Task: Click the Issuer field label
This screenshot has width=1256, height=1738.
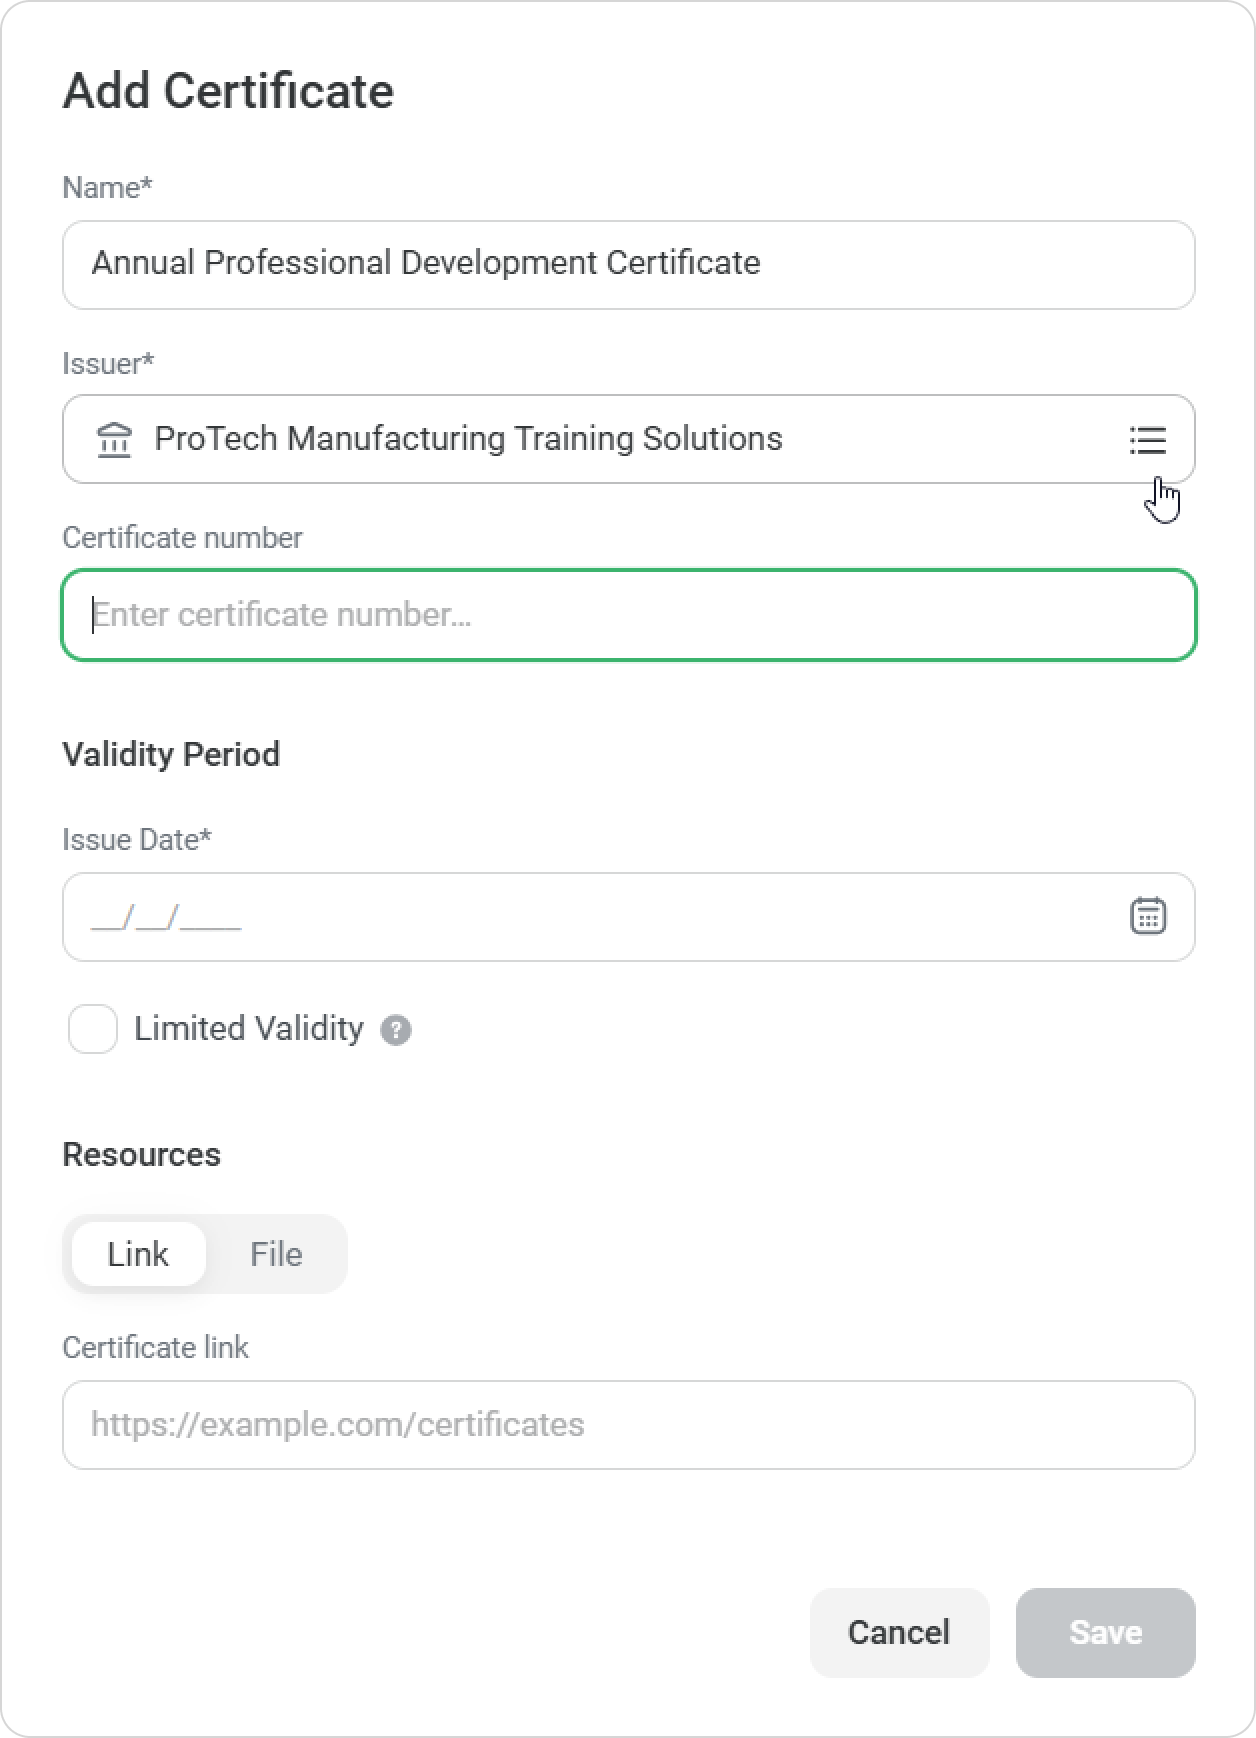Action: pos(107,364)
